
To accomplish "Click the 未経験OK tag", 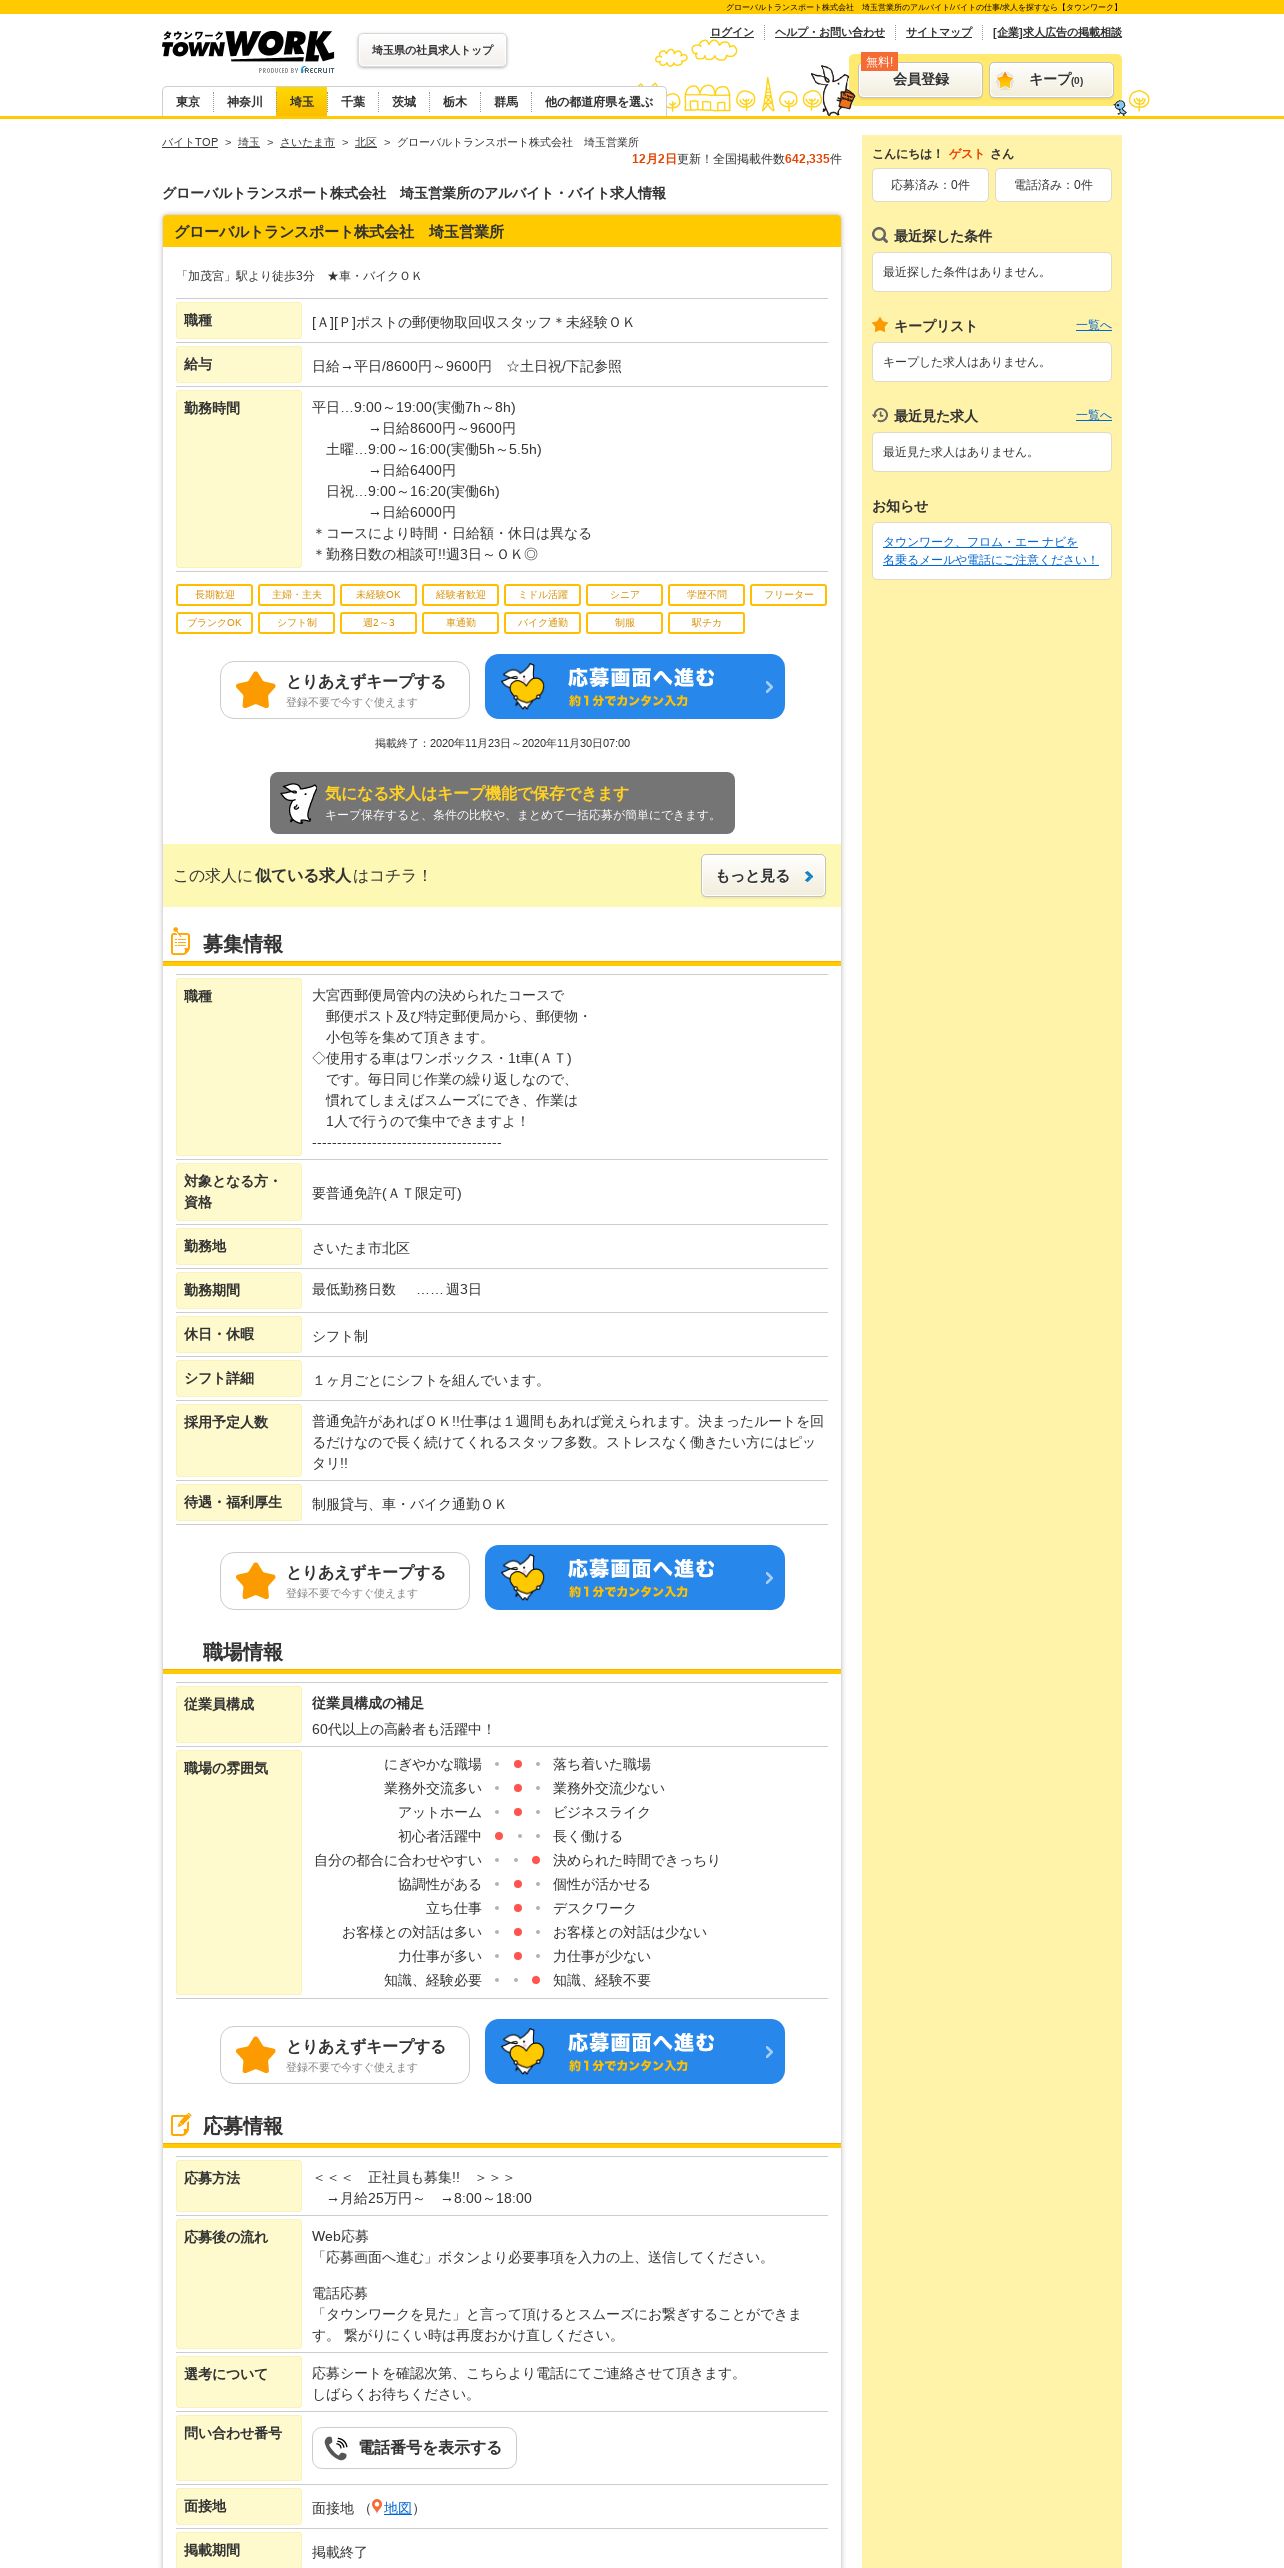I will pos(379,595).
